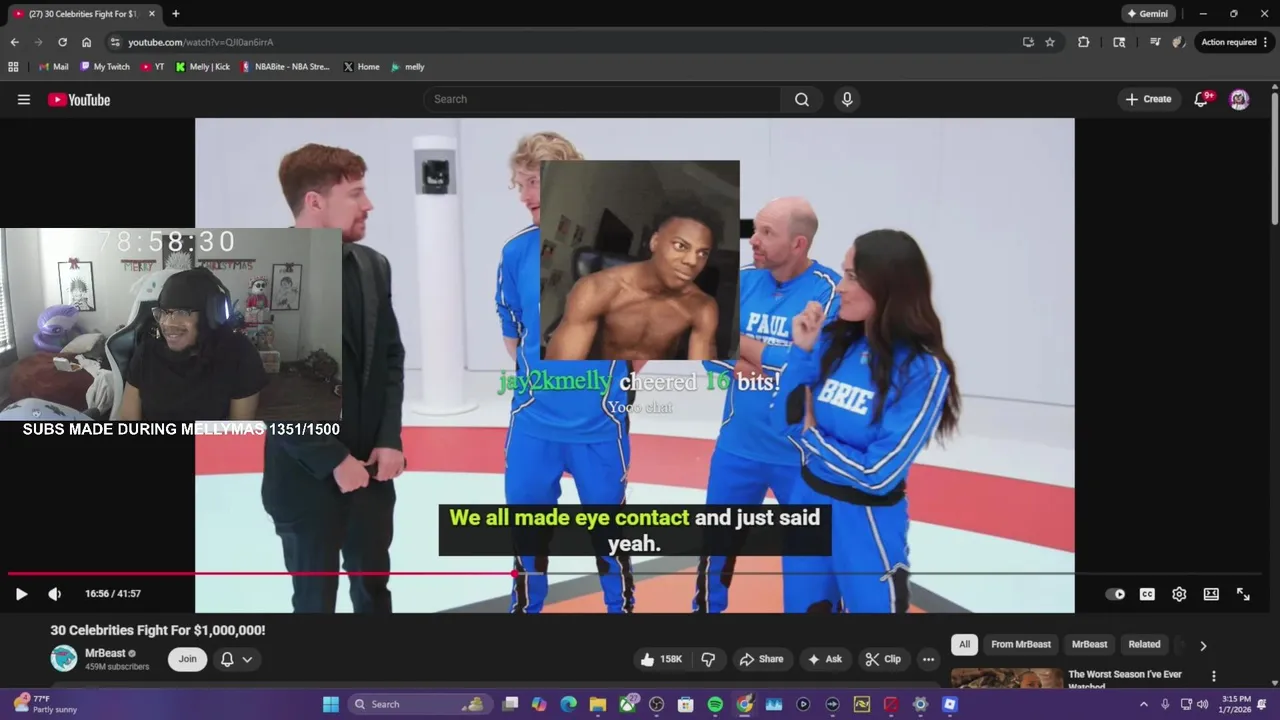Select the MrBeast filter chip
The image size is (1280, 720).
click(1090, 645)
